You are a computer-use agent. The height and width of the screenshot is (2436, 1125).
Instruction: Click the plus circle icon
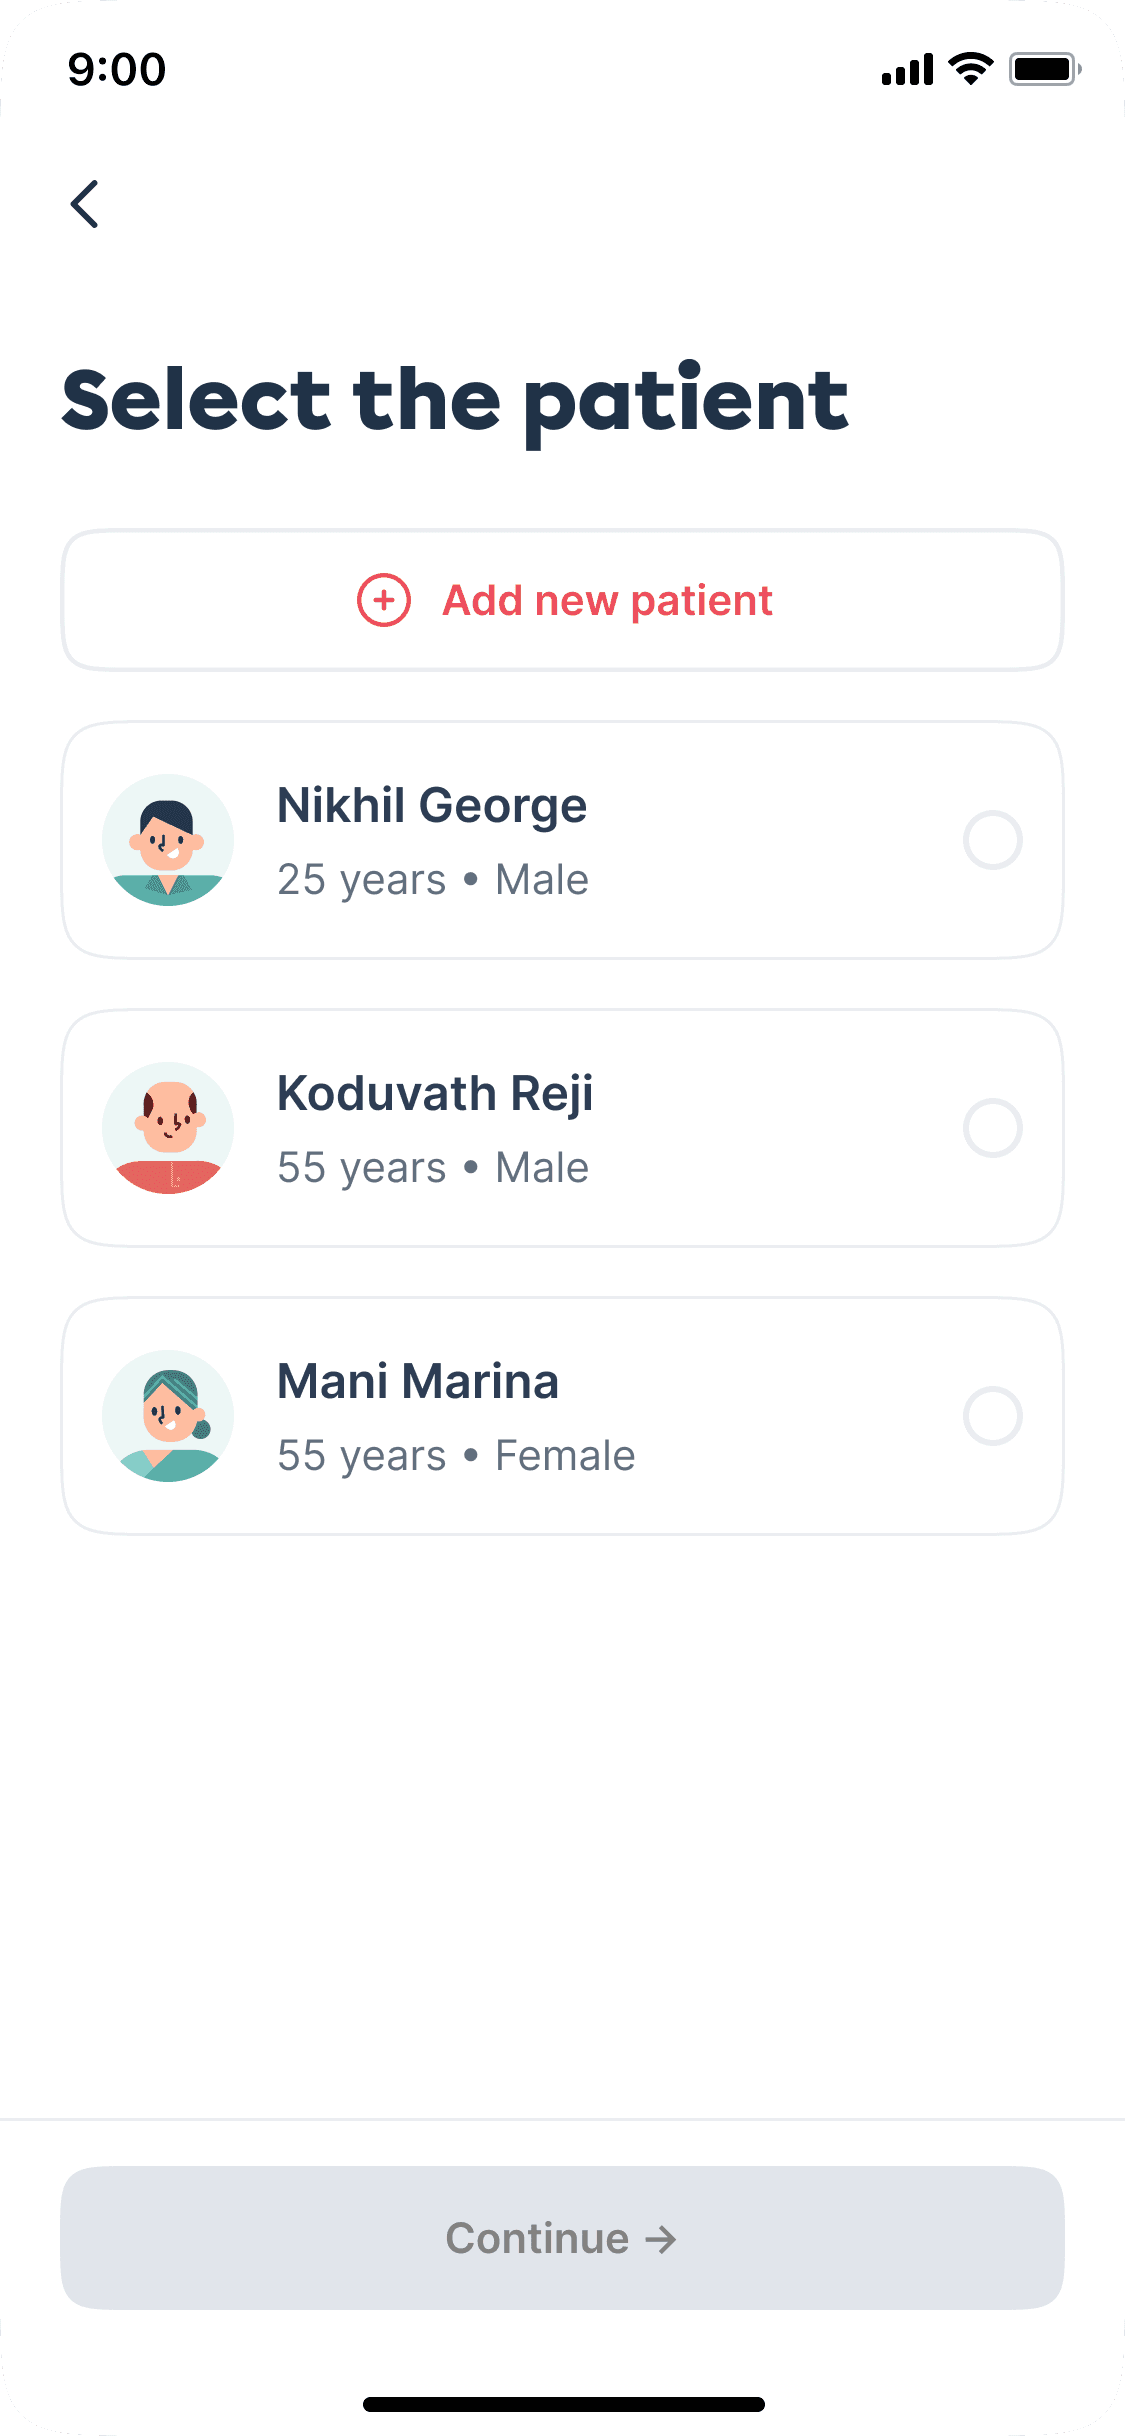click(x=384, y=600)
